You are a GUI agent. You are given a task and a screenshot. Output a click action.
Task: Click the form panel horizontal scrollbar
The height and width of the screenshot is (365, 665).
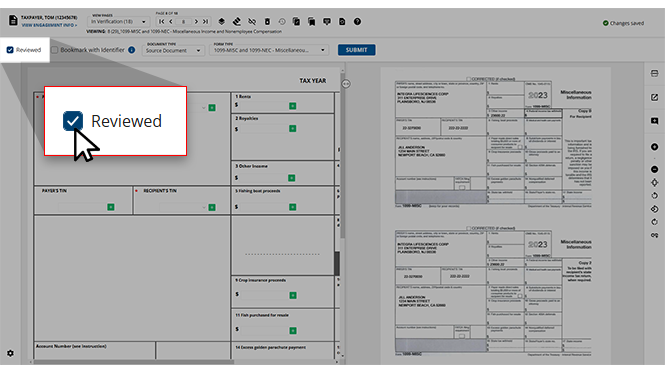click(133, 362)
